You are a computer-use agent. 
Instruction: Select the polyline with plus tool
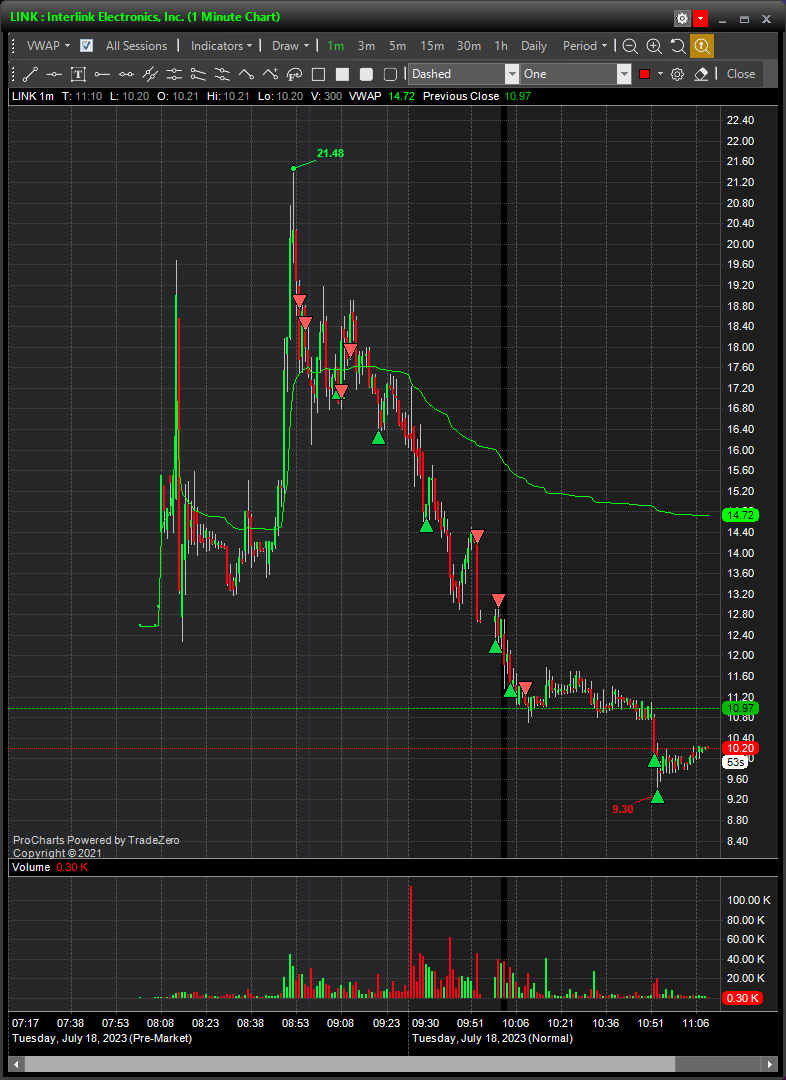[x=270, y=74]
